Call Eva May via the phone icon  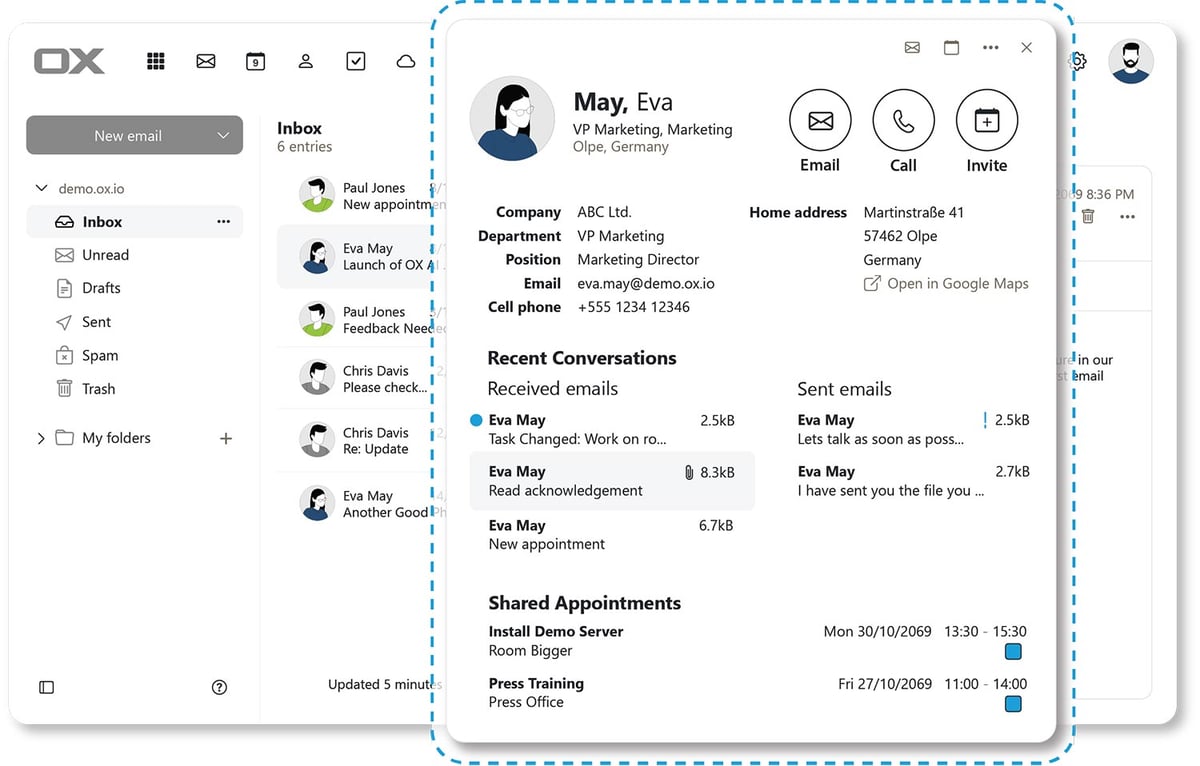903,122
